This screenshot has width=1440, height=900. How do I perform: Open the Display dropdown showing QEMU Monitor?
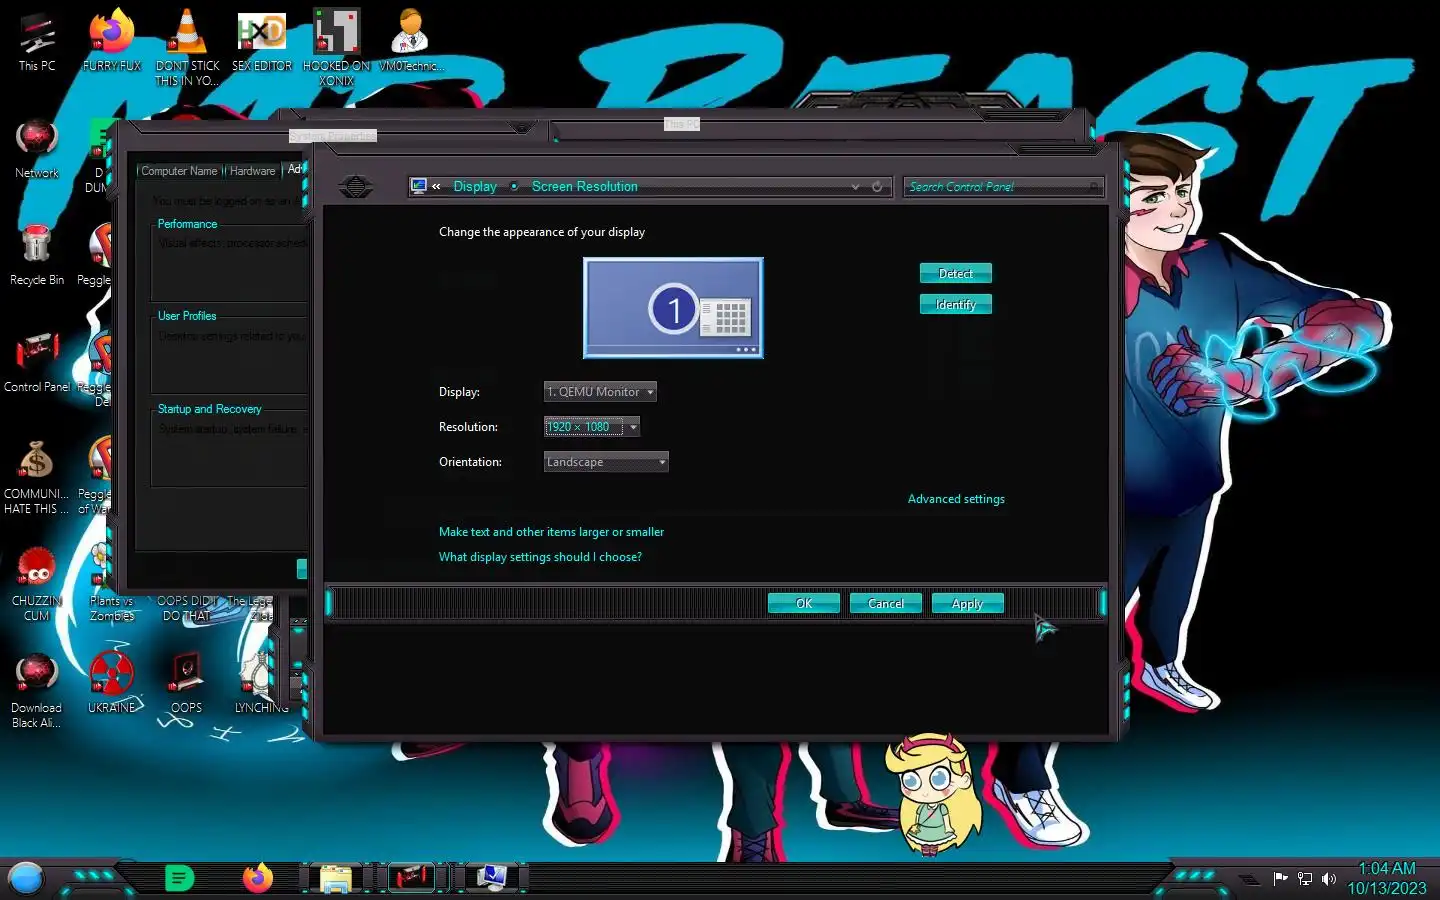[x=600, y=392]
